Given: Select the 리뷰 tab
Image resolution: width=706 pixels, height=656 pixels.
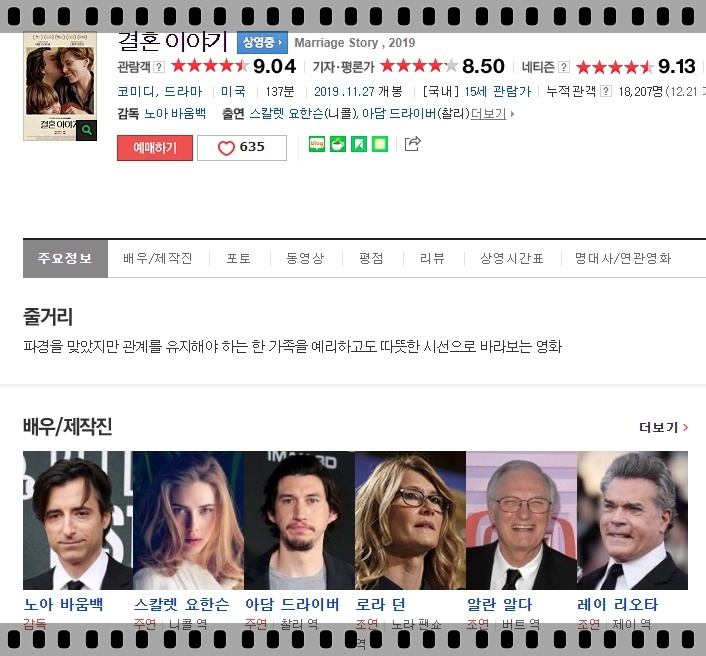Looking at the screenshot, I should coord(432,258).
